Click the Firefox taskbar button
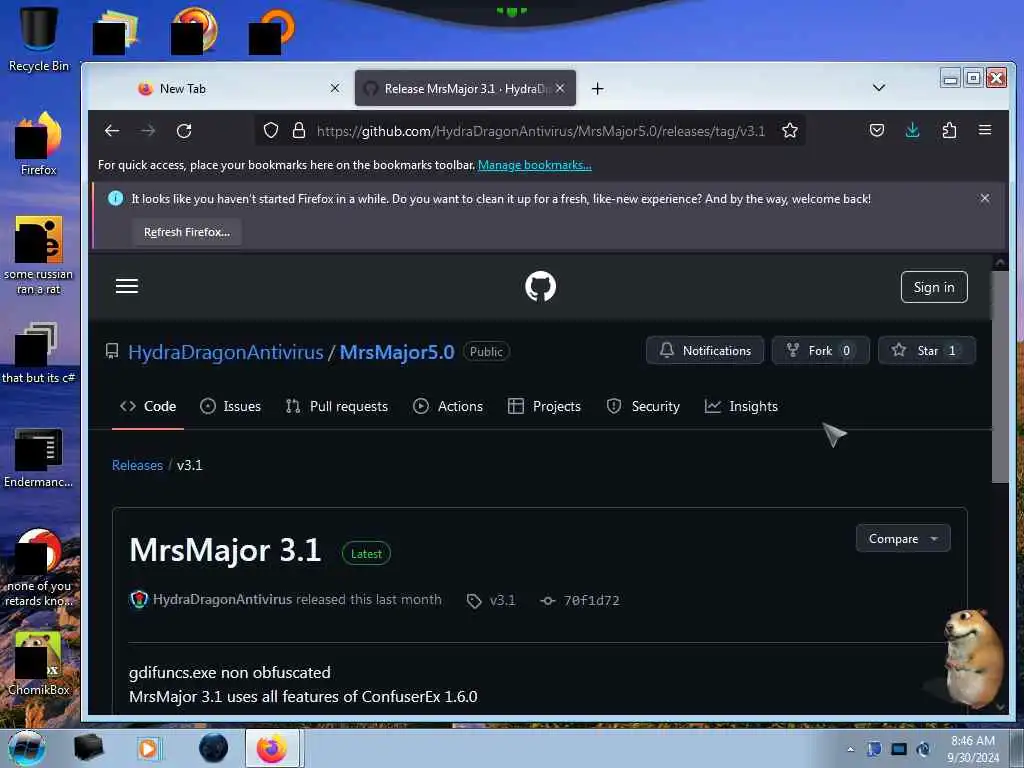 272,748
